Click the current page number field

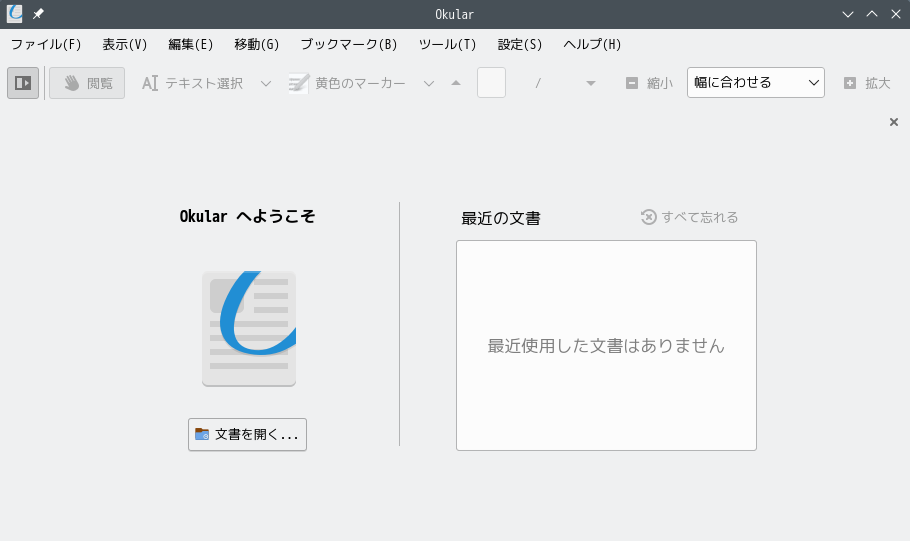click(492, 83)
